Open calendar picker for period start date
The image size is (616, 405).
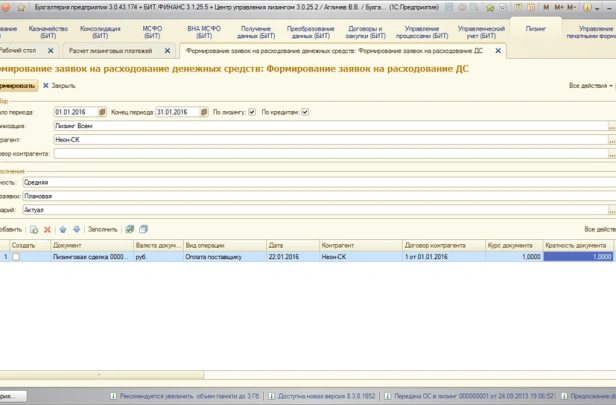tap(103, 112)
